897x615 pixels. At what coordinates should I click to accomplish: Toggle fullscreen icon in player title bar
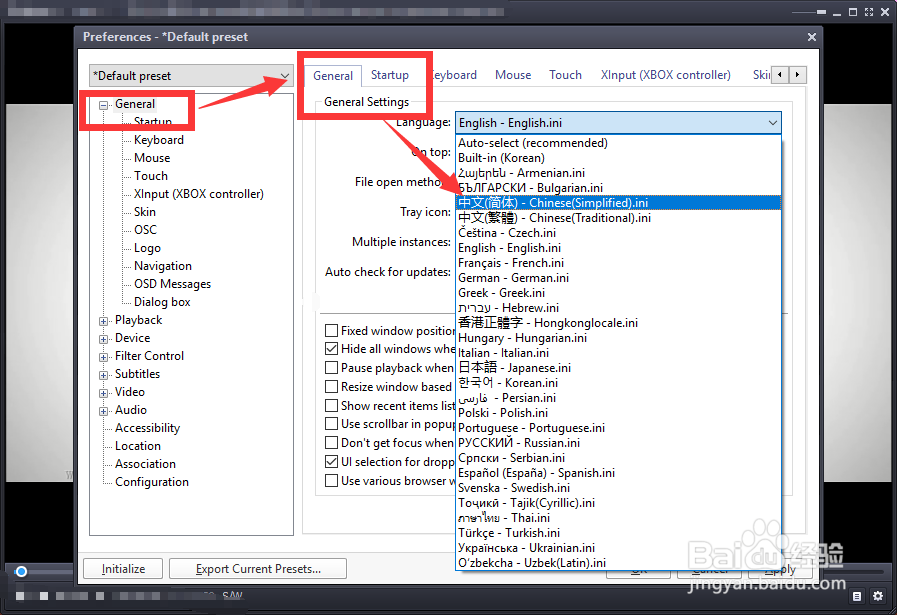pos(868,12)
